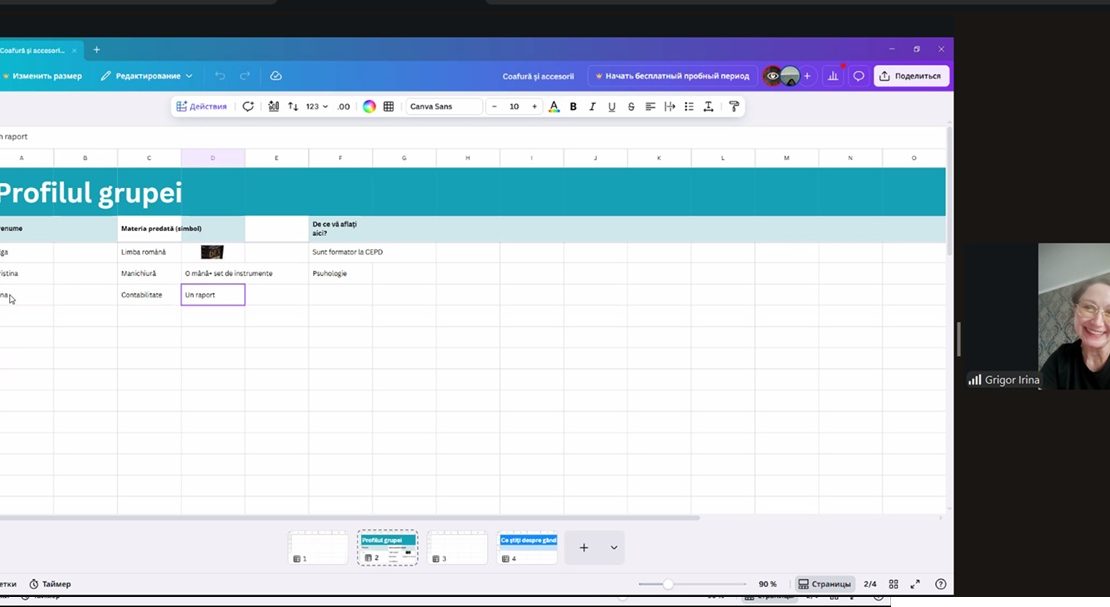
Task: Toggle the Страницы pages view
Action: click(x=824, y=584)
